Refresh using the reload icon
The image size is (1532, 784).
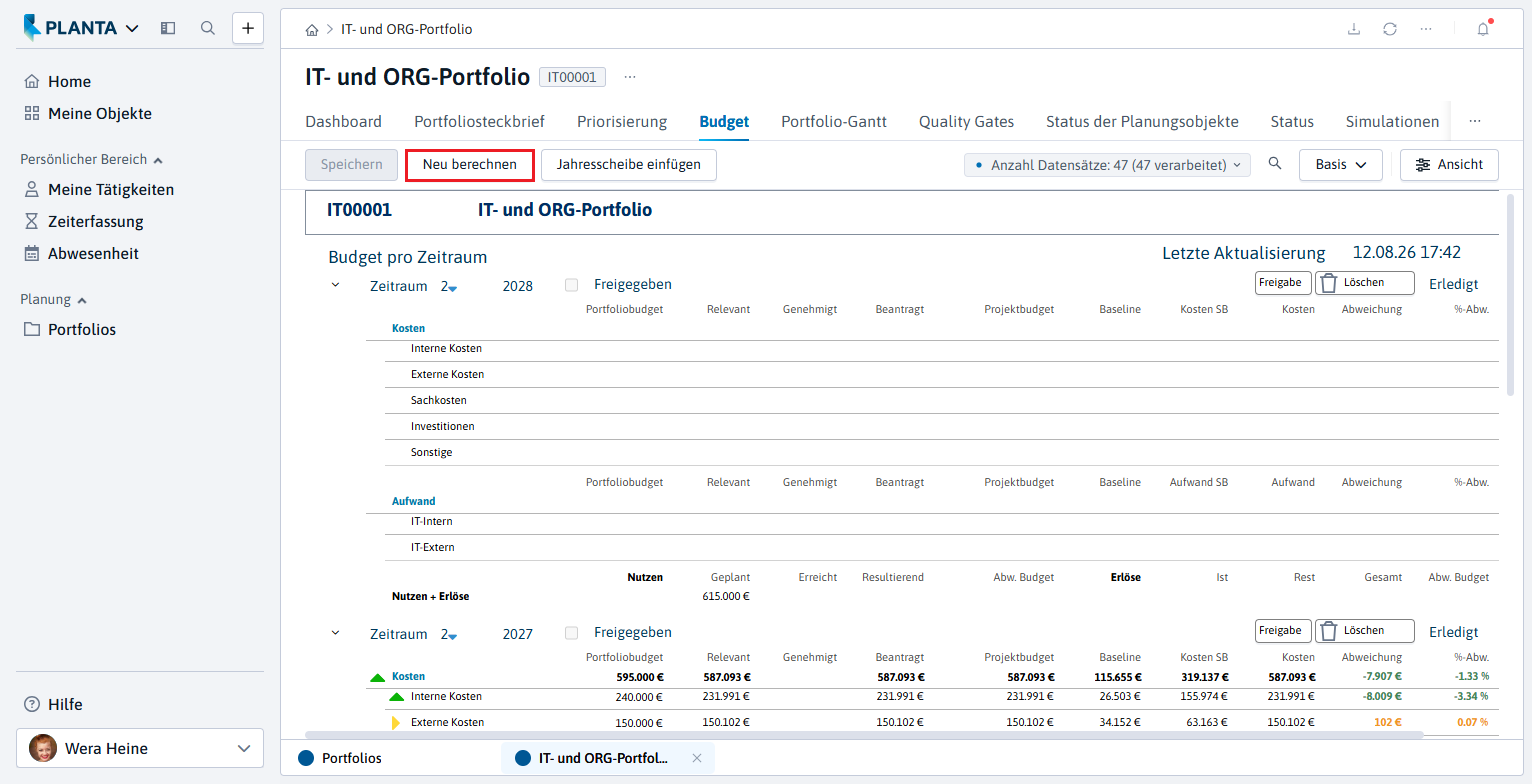tap(1390, 29)
